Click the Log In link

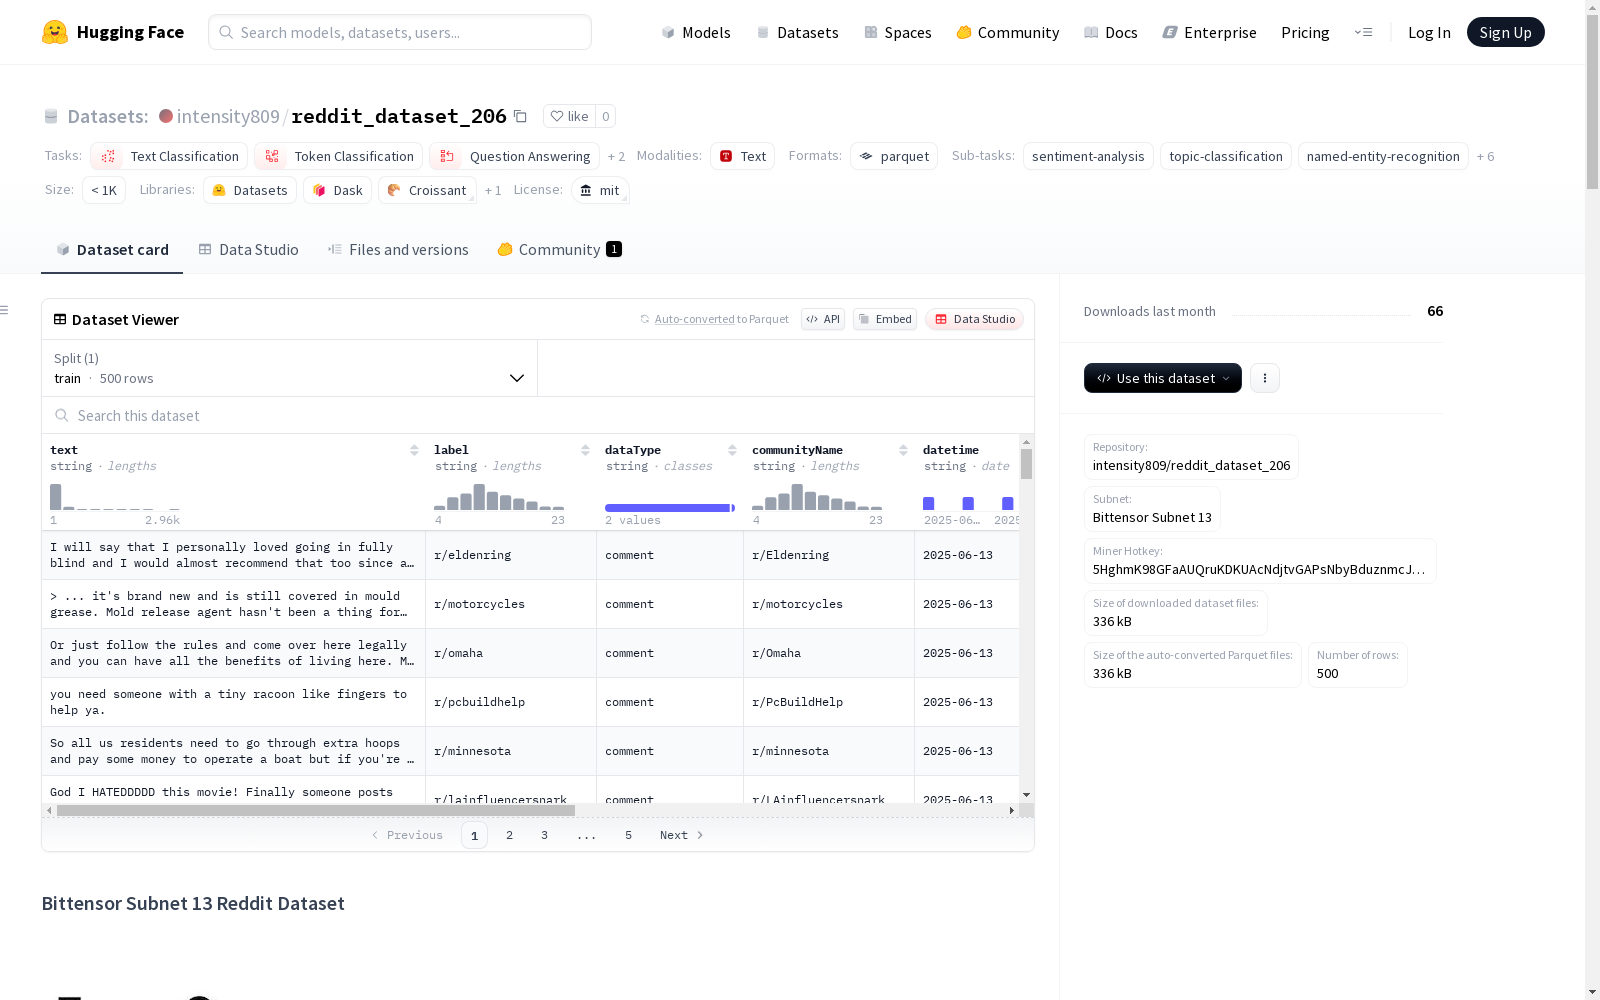pyautogui.click(x=1429, y=32)
